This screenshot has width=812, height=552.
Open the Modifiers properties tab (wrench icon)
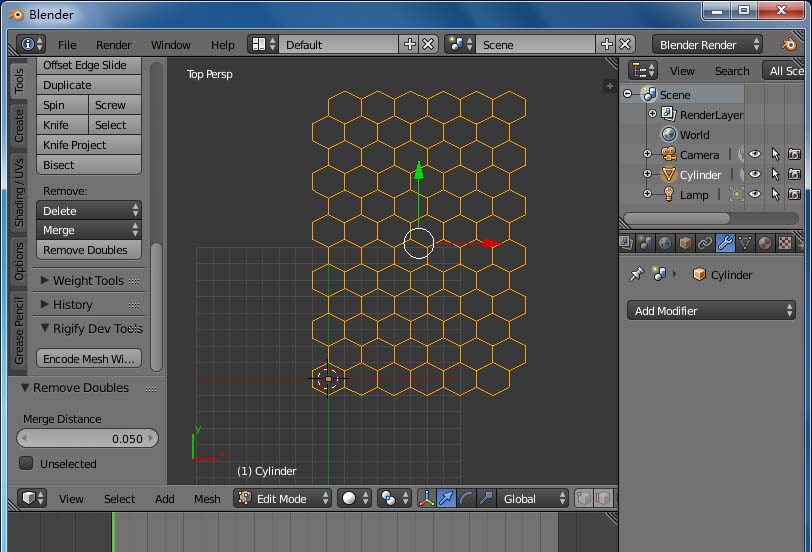[x=726, y=243]
